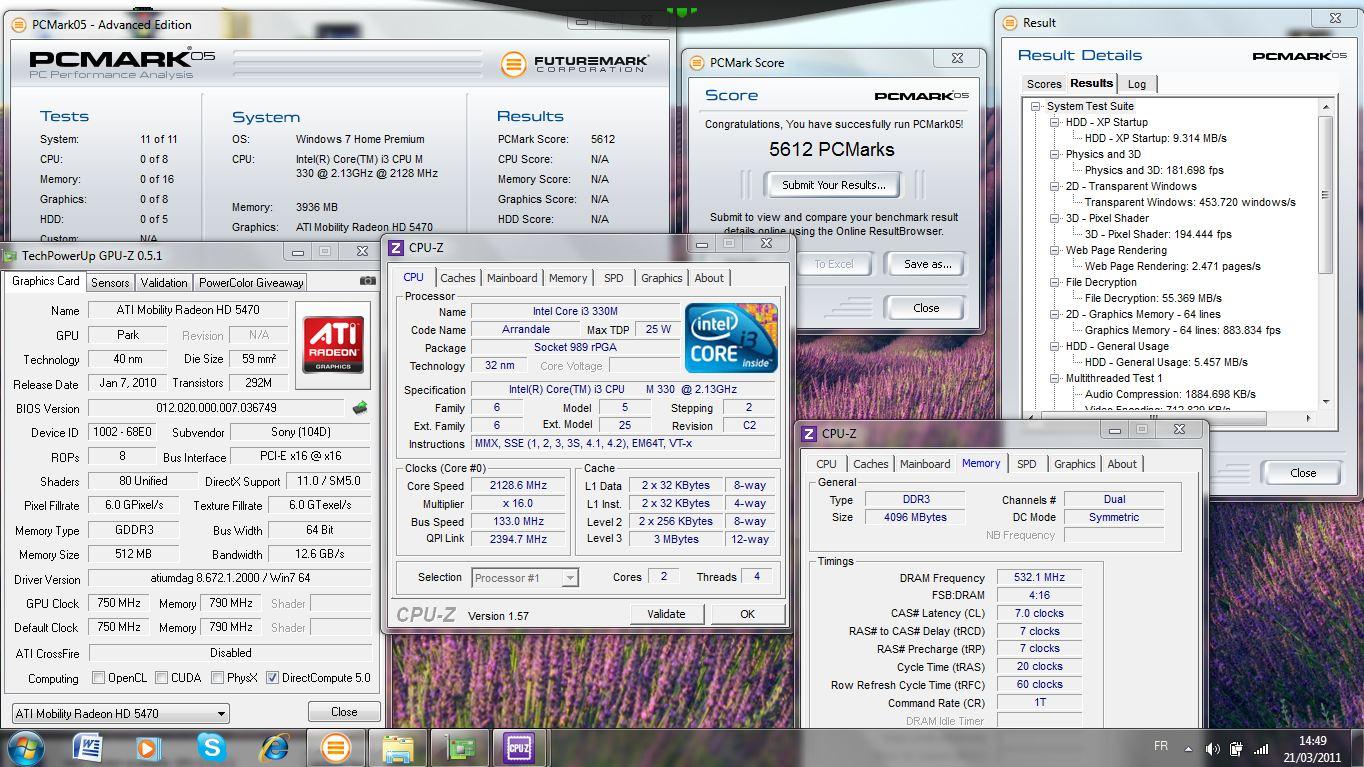Collapse the 2D - Transparent Windows node

point(1054,186)
